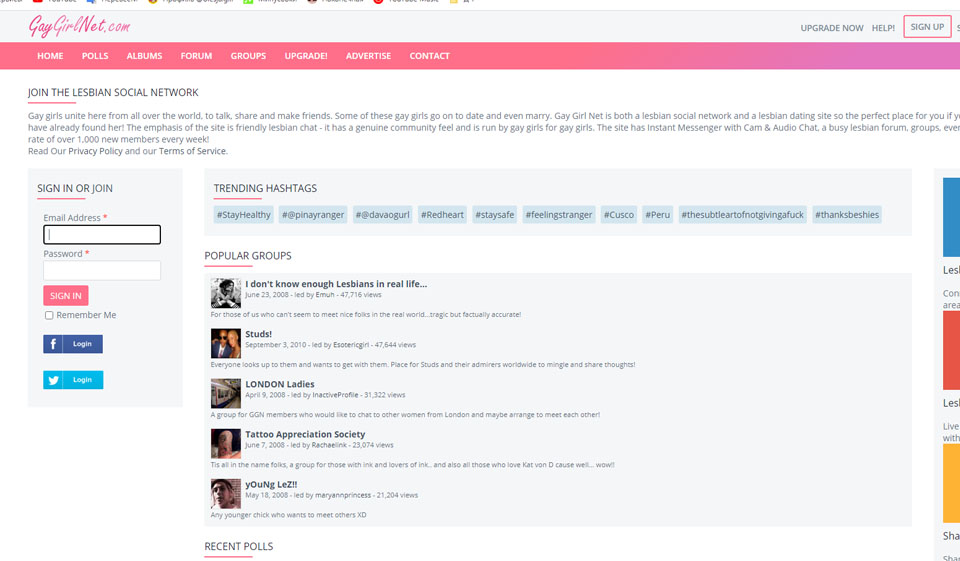The image size is (960, 561).
Task: Select the #@pinayranger hashtag
Action: [x=313, y=214]
